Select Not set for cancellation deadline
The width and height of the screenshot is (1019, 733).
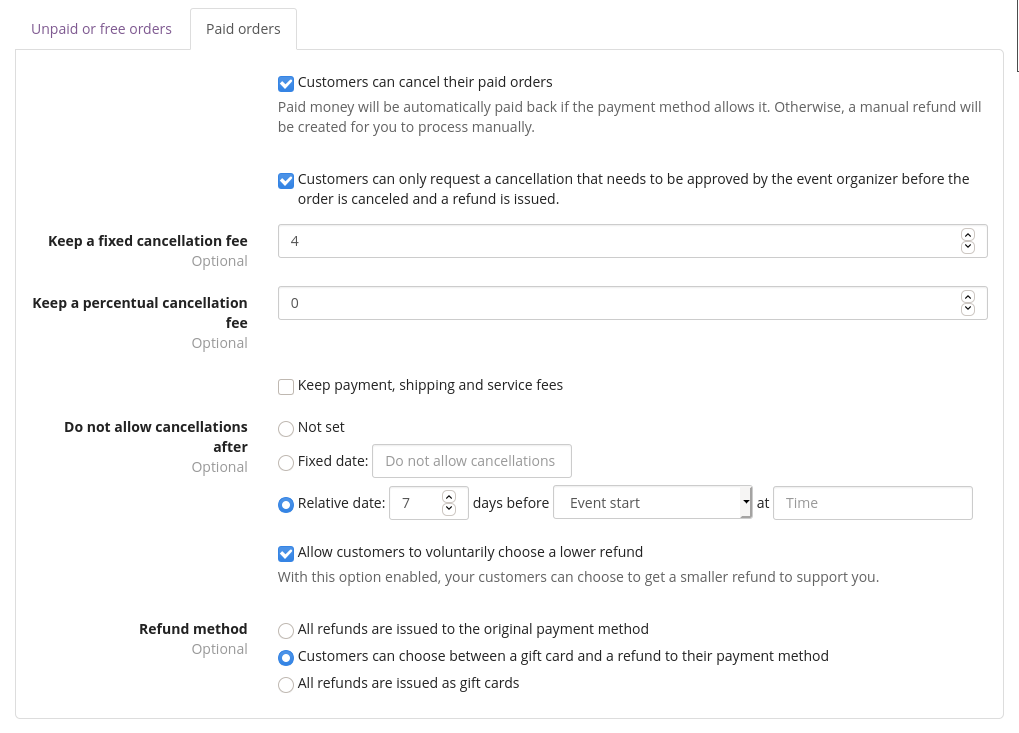[x=286, y=428]
